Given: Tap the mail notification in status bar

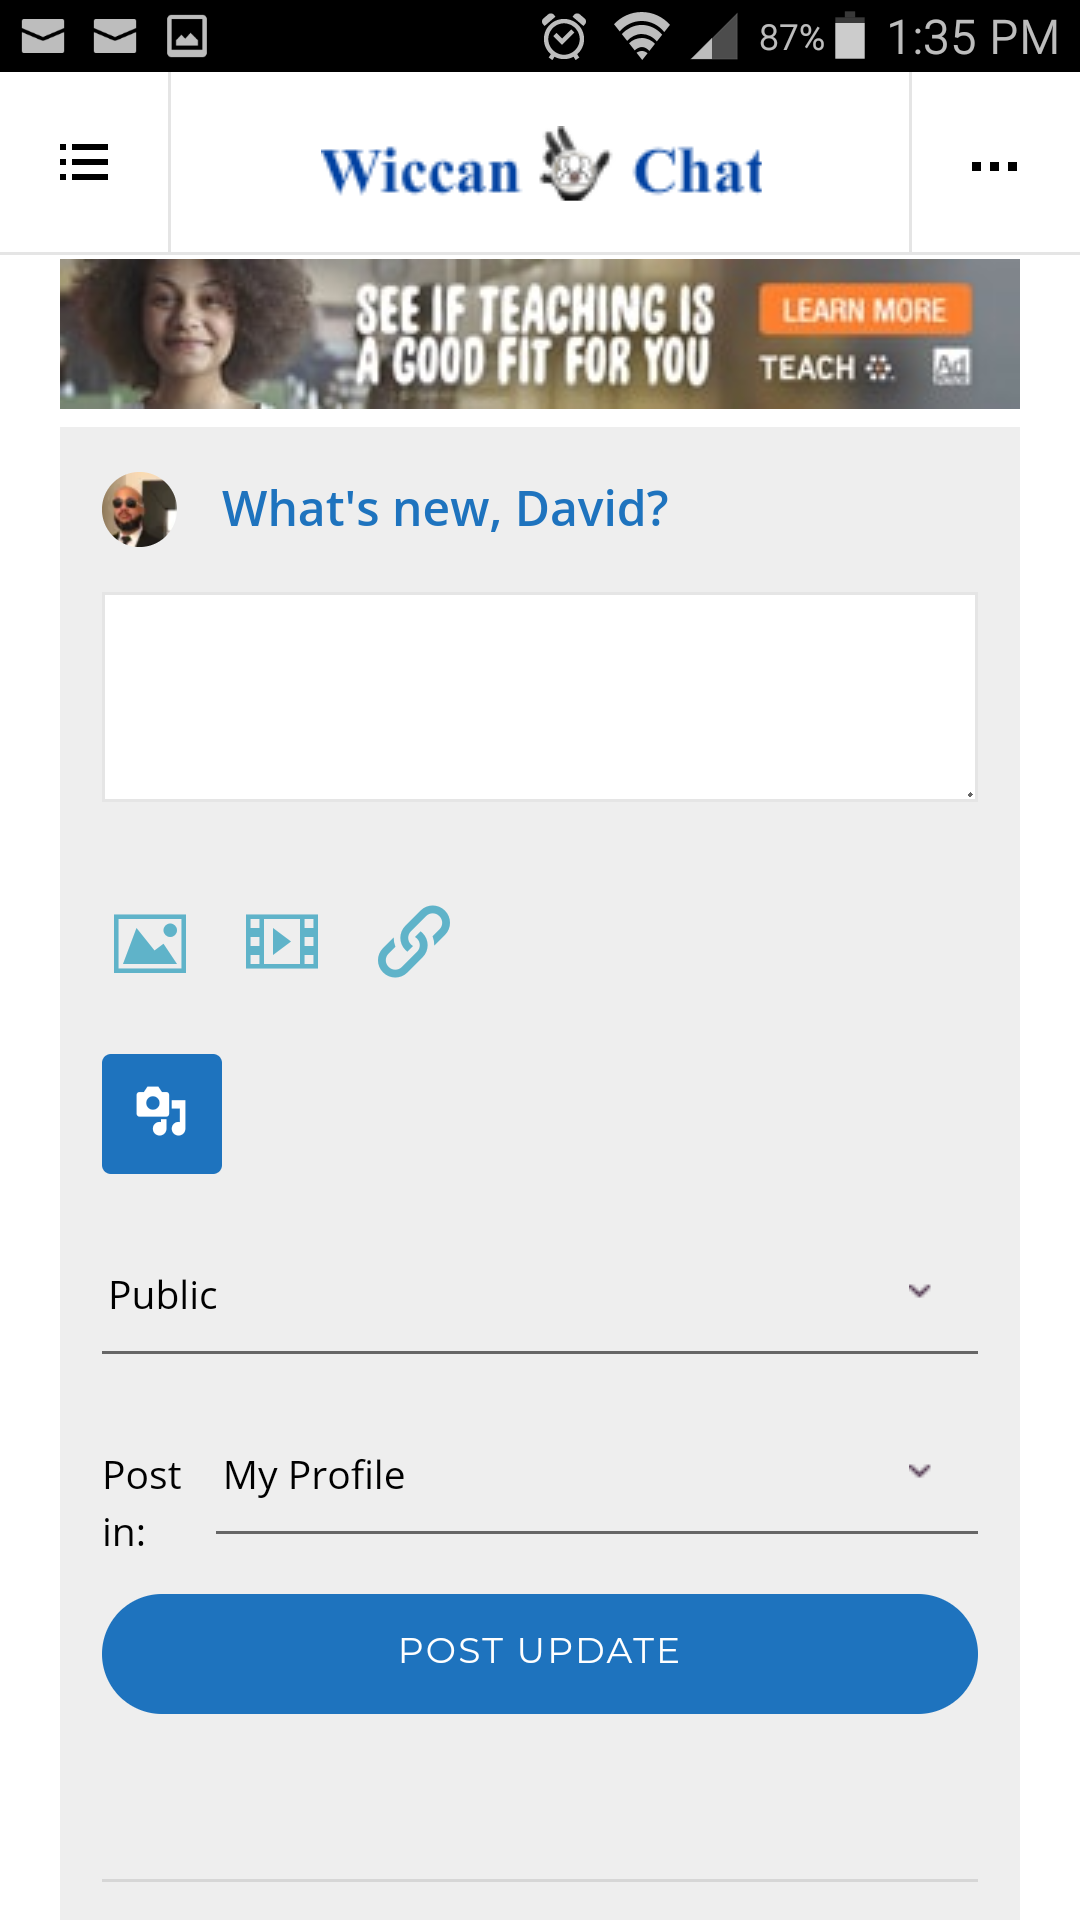Looking at the screenshot, I should click(43, 37).
